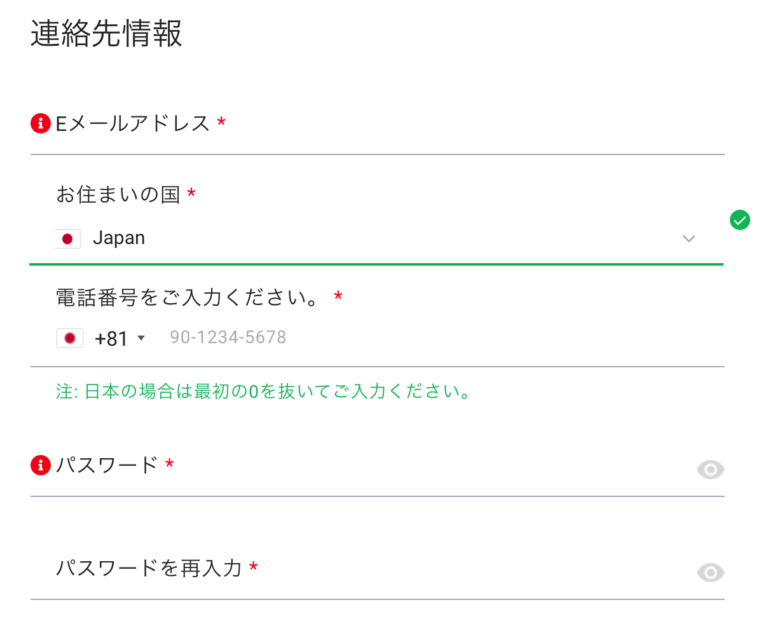The width and height of the screenshot is (768, 619).
Task: Click the green note about removing leading 0
Action: pos(264,391)
